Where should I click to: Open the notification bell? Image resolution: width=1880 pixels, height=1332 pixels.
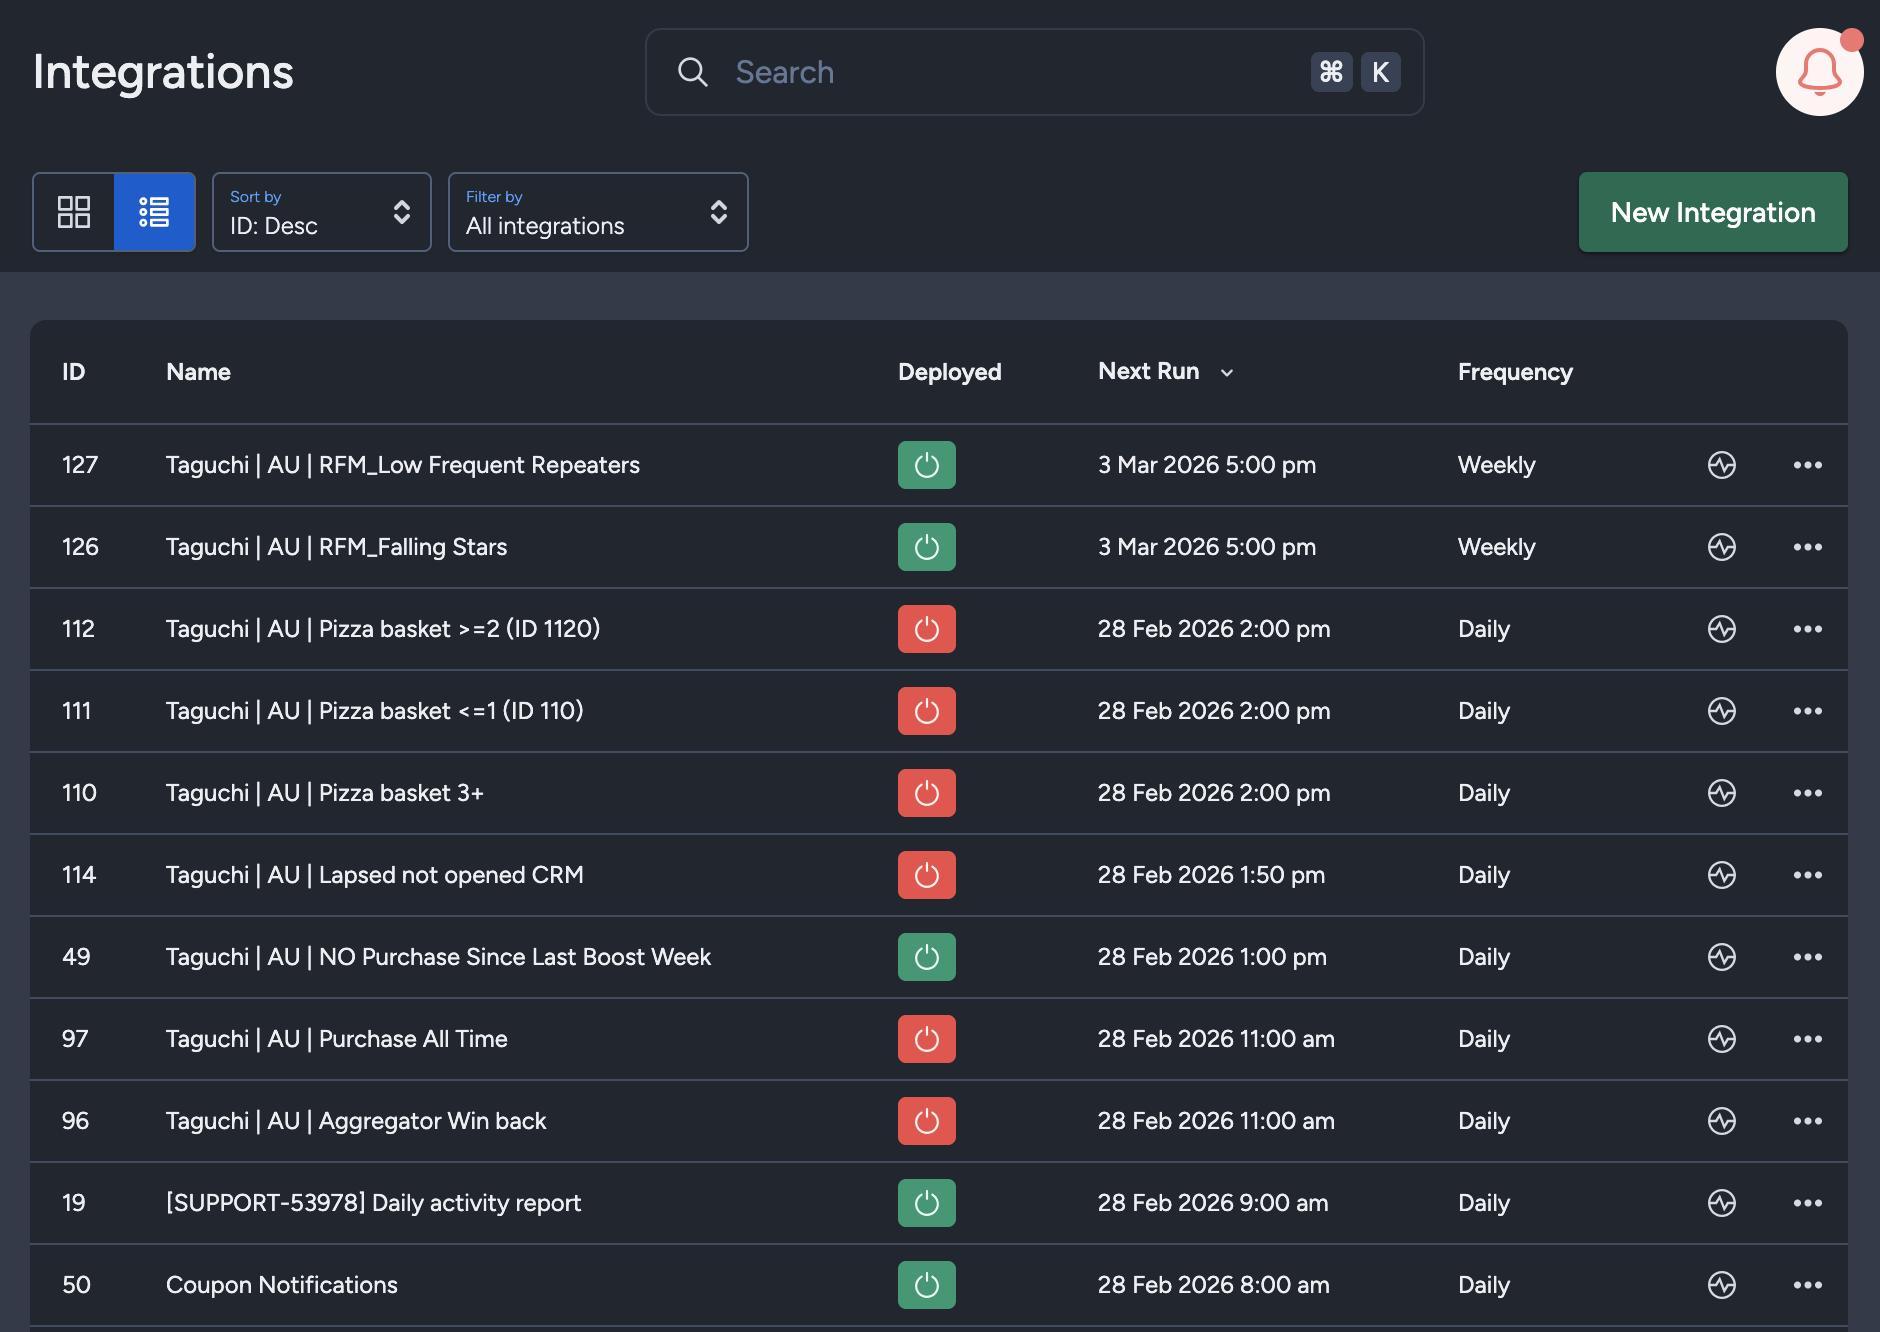[x=1819, y=71]
